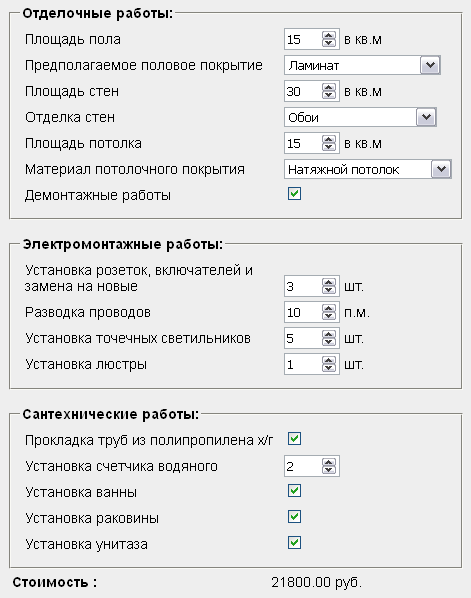The image size is (471, 598).
Task: Decrease Установка счетчика водяного count
Action: [329, 470]
